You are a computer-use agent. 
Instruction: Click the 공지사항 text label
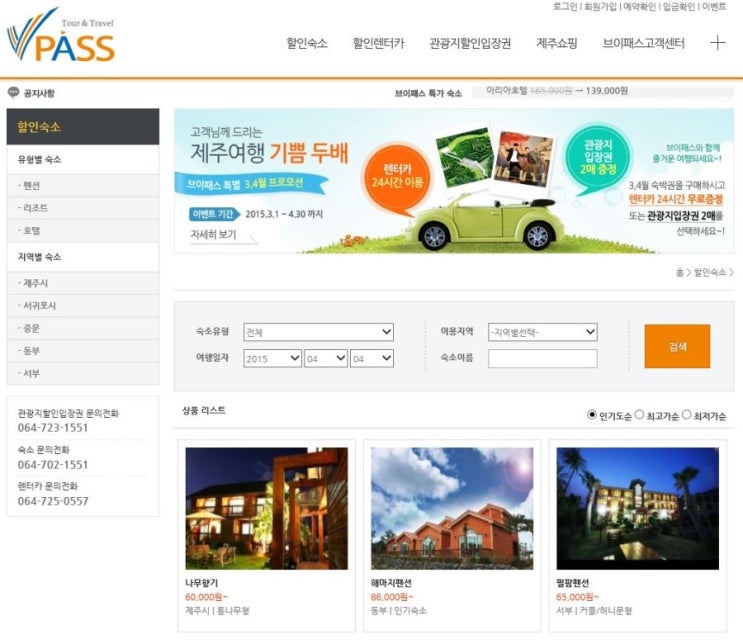(x=39, y=93)
